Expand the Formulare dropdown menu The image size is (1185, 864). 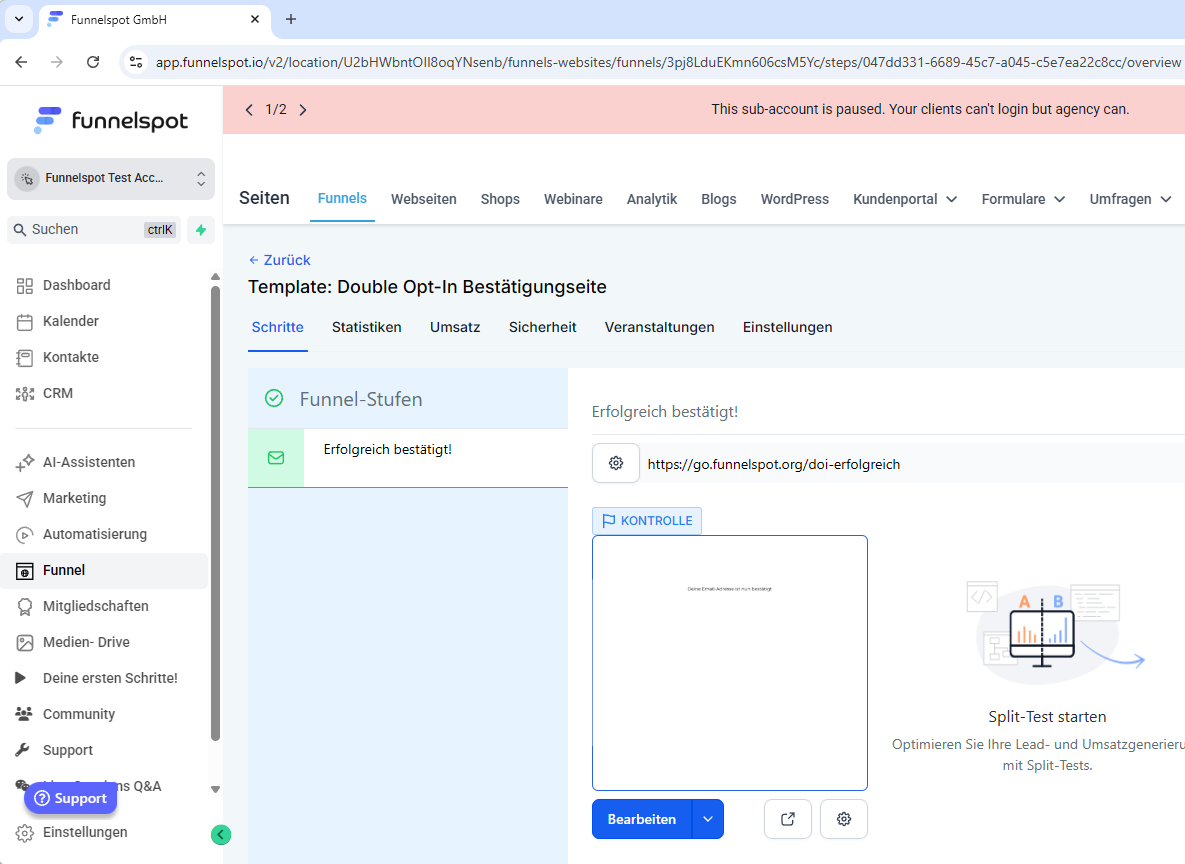pos(1023,199)
